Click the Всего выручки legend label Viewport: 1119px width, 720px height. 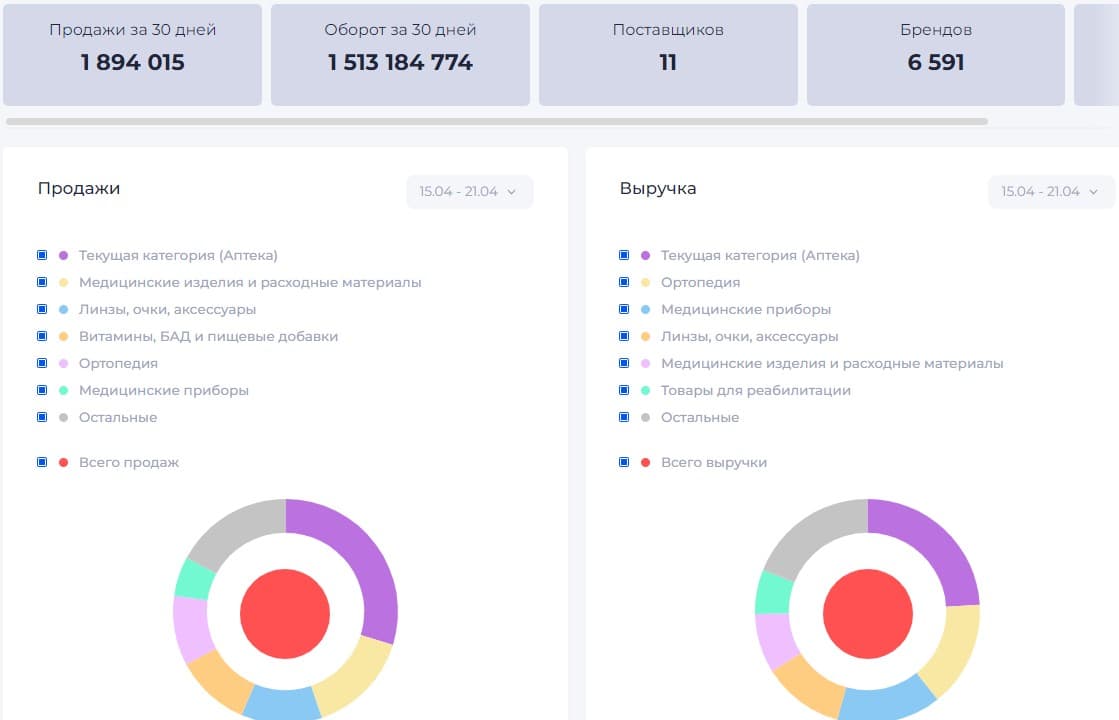[x=714, y=462]
